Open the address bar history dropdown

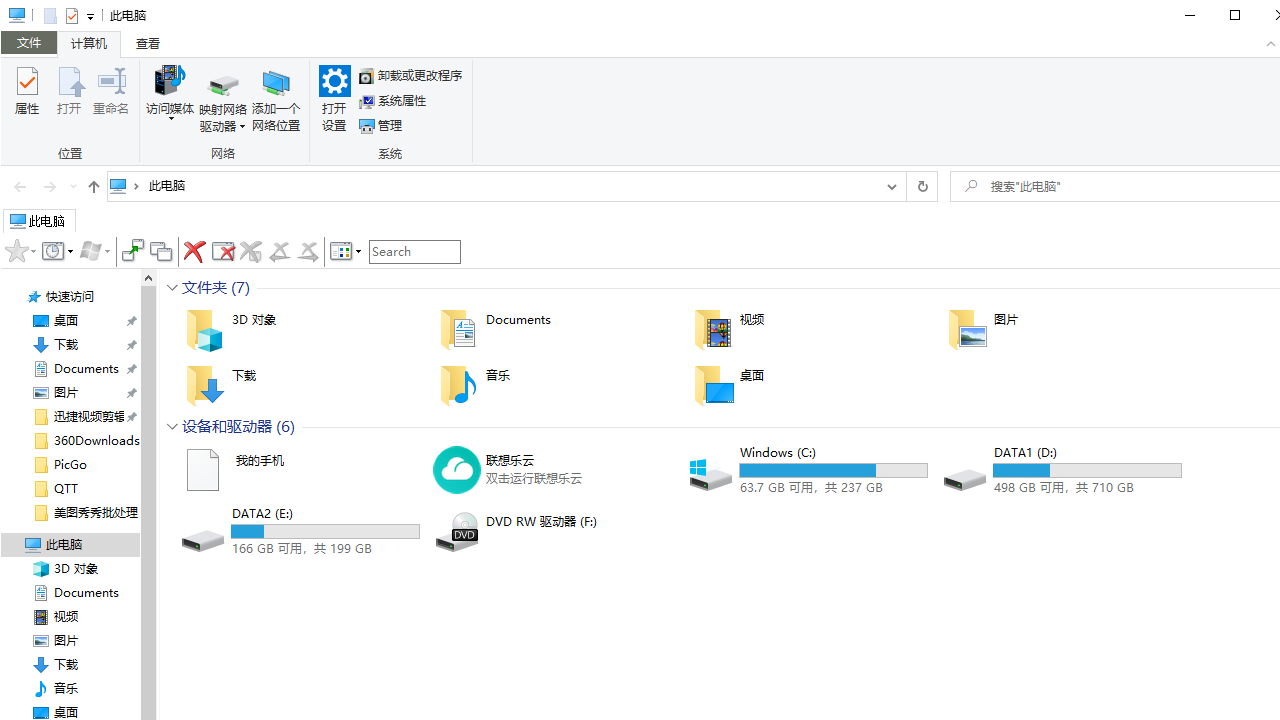pos(890,186)
